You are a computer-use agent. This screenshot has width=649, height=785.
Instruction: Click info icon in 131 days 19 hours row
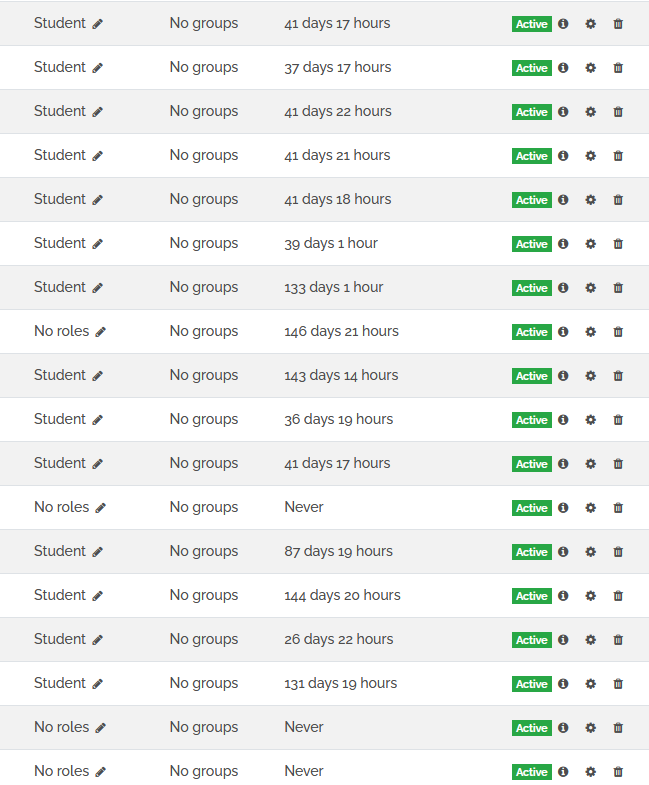coord(563,683)
